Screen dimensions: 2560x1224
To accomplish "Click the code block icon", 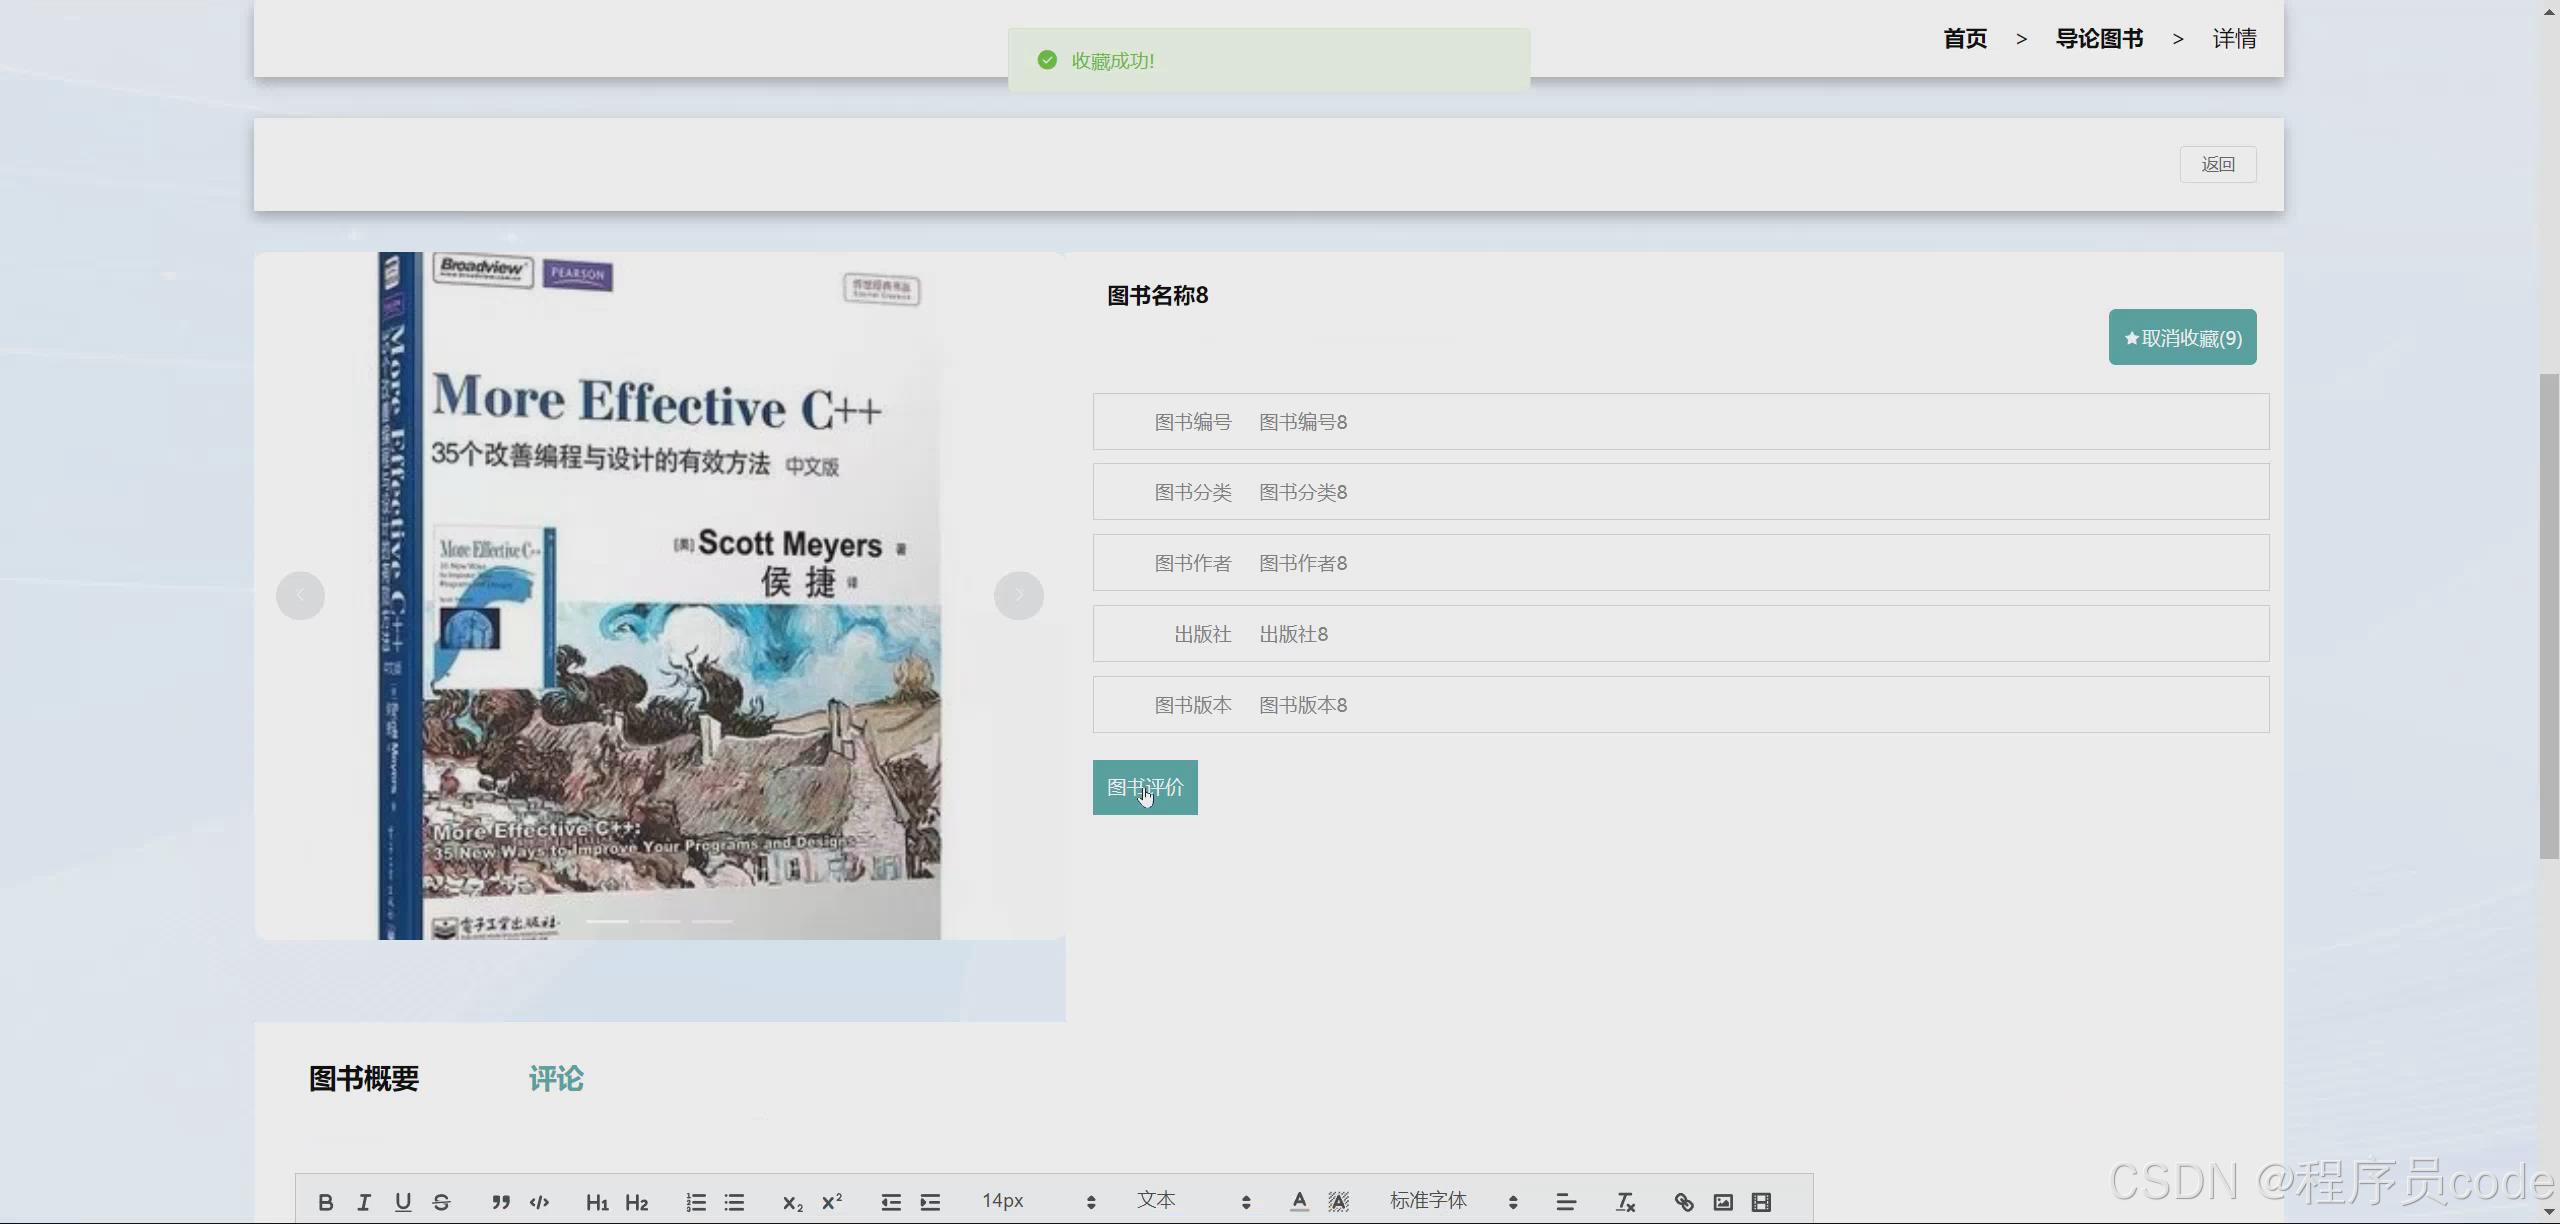I will click(x=540, y=1202).
